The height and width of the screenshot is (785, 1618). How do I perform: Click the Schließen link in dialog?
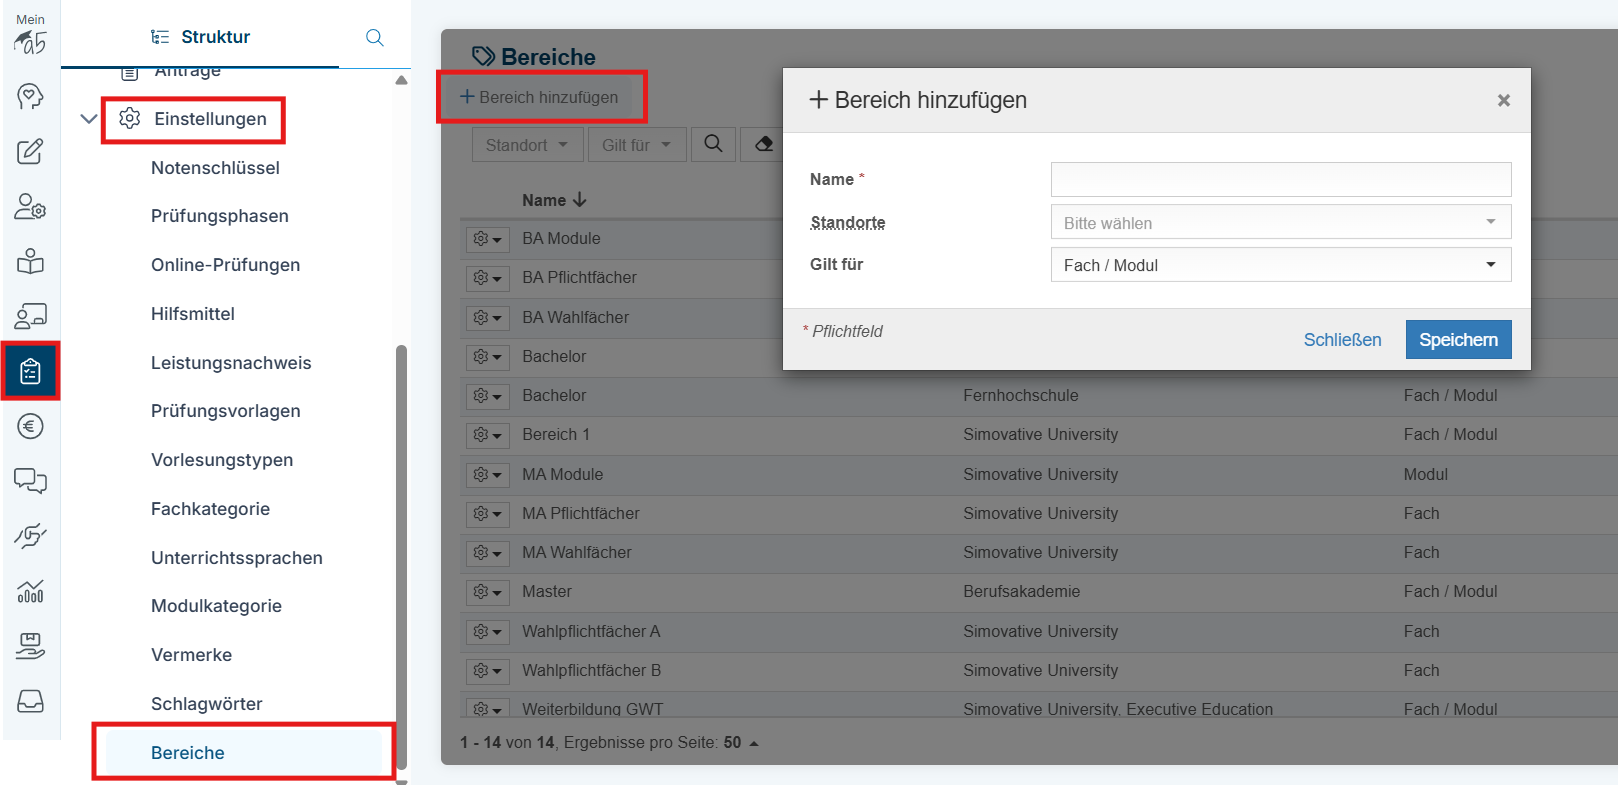click(x=1342, y=340)
